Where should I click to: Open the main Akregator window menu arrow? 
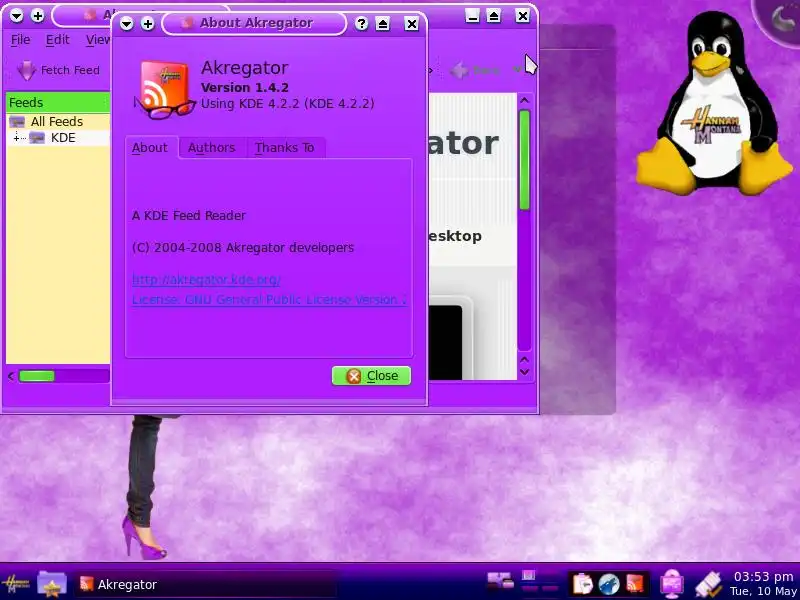tap(16, 16)
